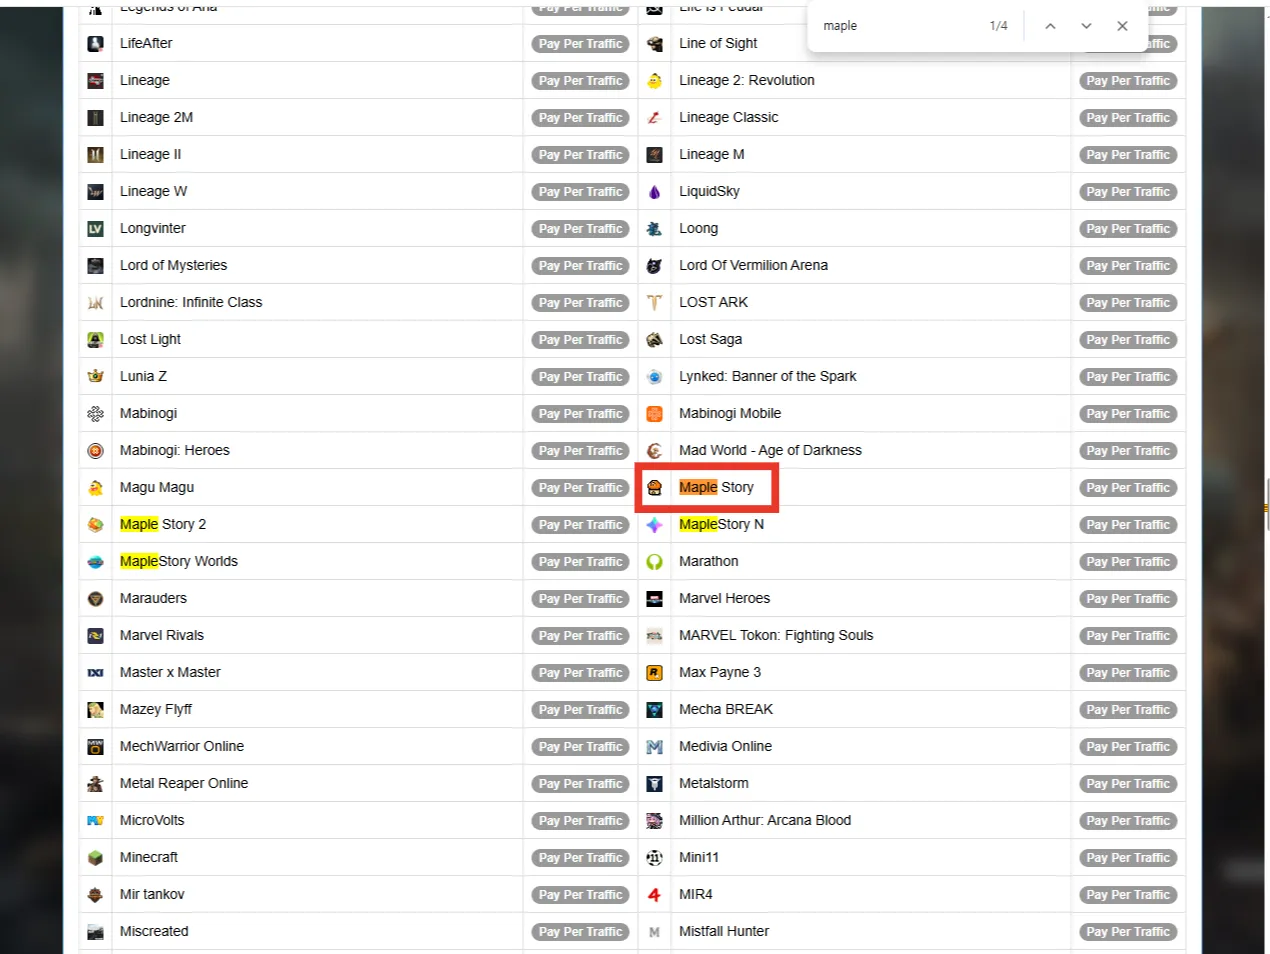
Task: Open the Maple Story 2 entry
Action: pyautogui.click(x=163, y=524)
